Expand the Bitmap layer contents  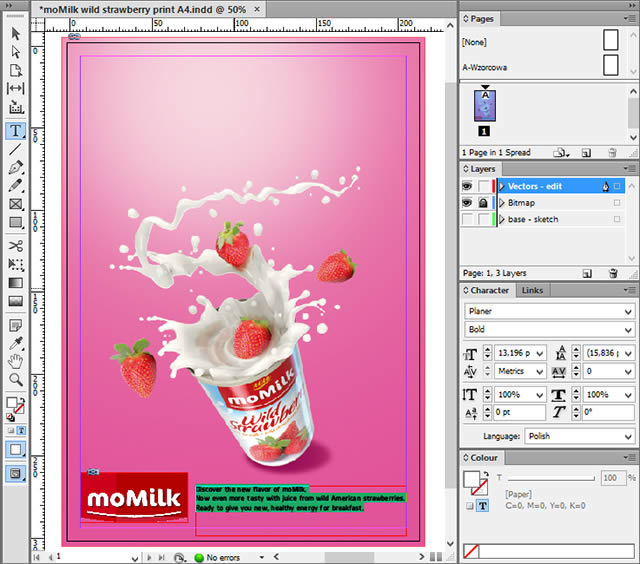(502, 203)
